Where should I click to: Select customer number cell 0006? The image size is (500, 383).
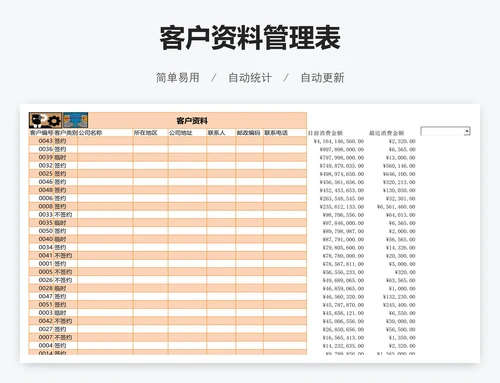tap(46, 198)
